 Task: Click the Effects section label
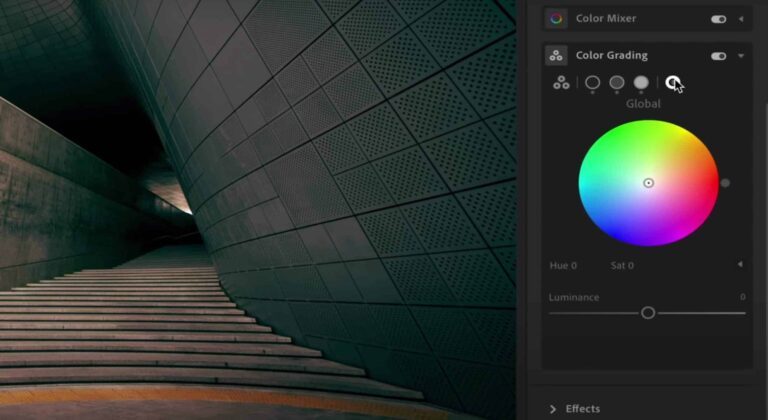click(x=583, y=408)
